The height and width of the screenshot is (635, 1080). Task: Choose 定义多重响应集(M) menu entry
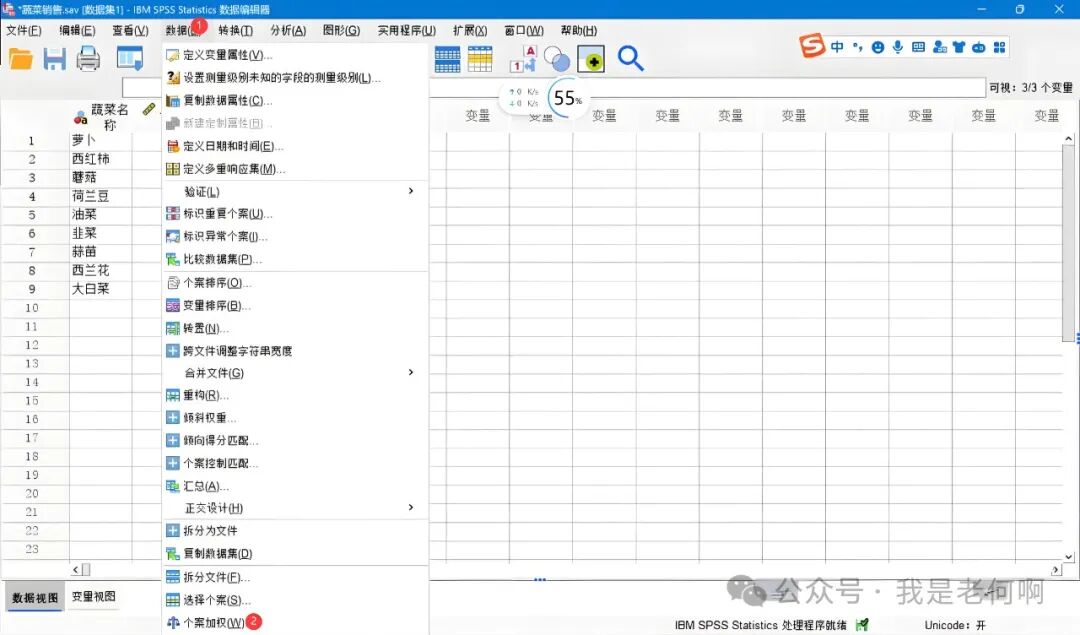(295, 169)
